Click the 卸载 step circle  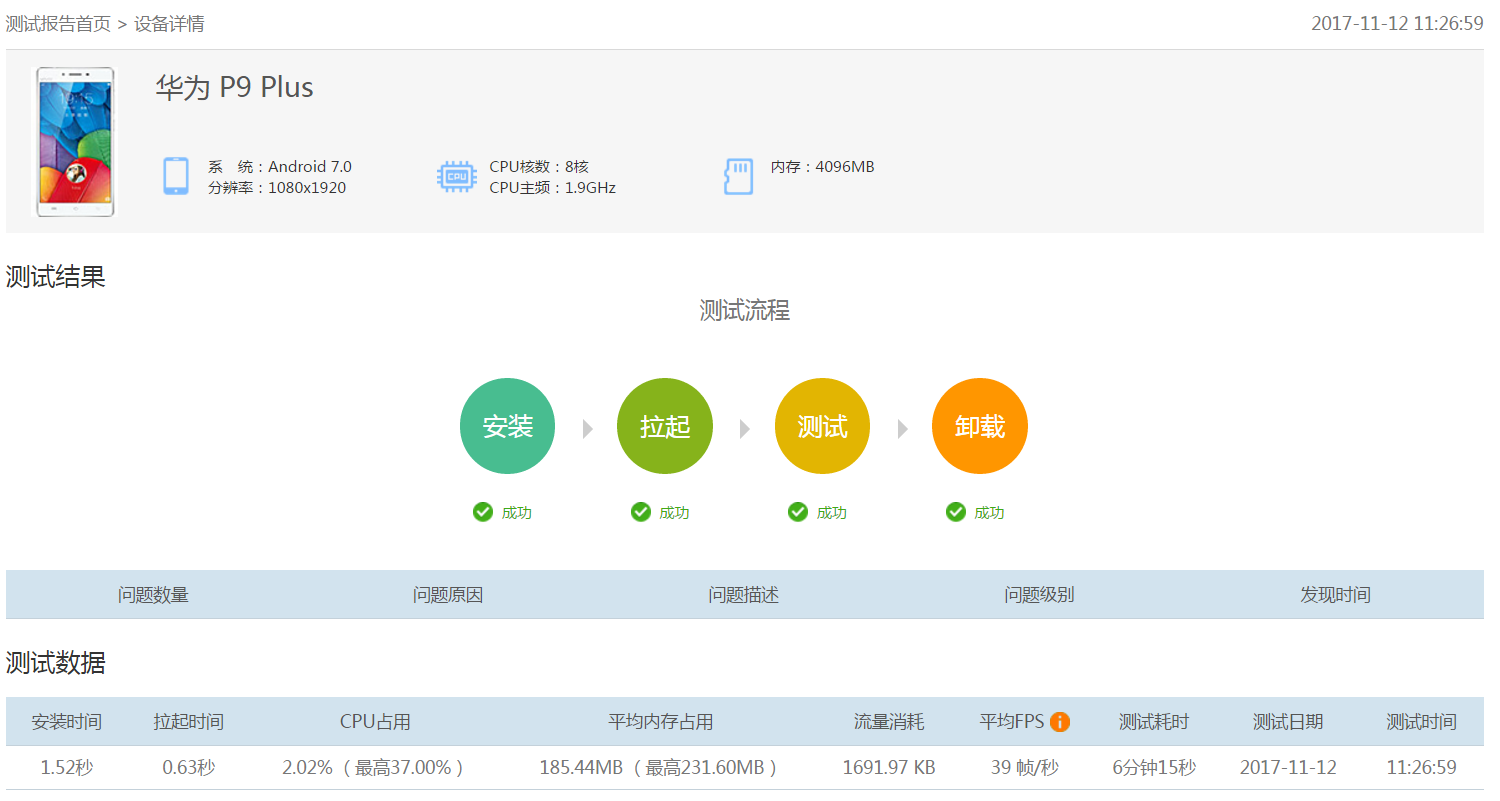tap(980, 426)
